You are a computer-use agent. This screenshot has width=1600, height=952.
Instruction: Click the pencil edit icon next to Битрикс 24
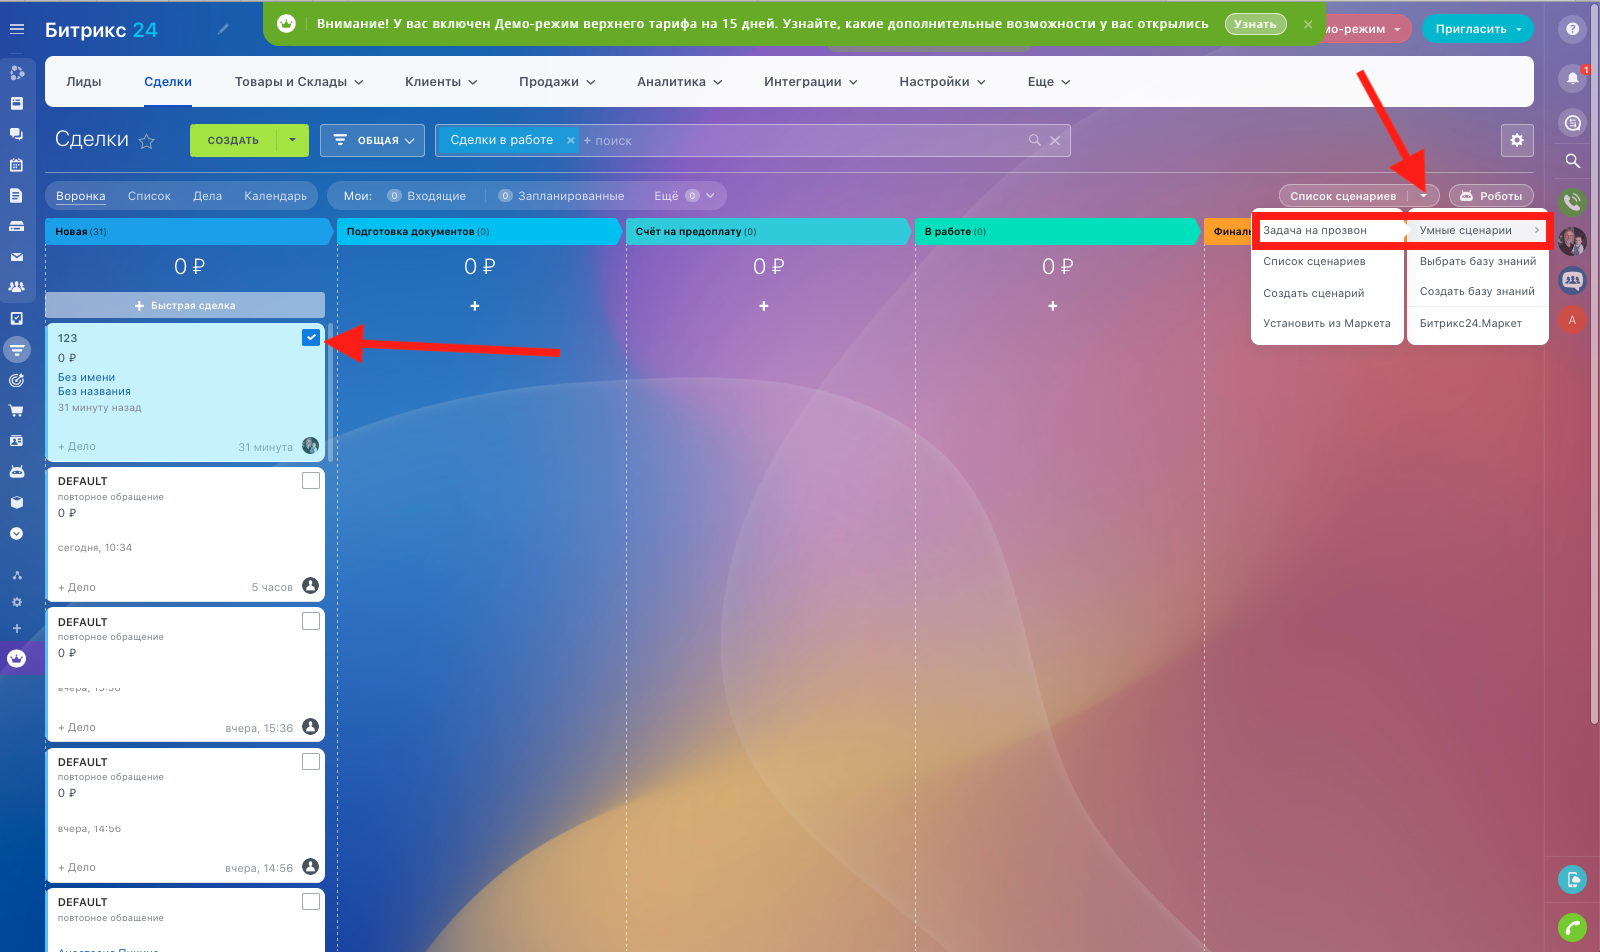223,29
